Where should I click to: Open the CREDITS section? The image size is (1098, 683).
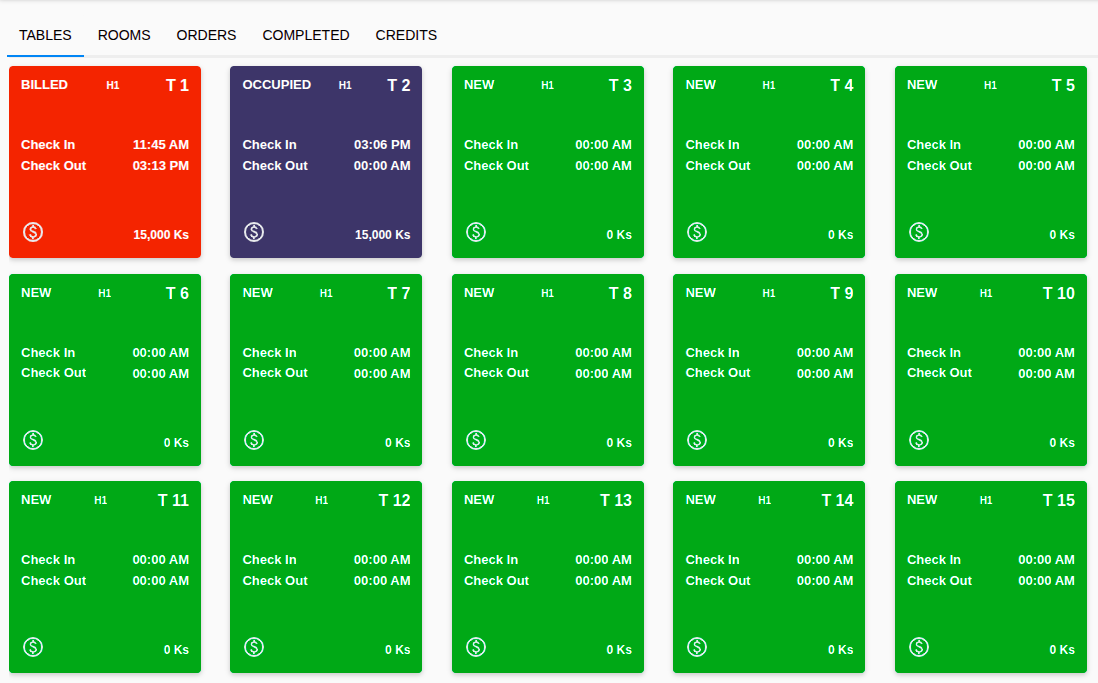click(406, 35)
